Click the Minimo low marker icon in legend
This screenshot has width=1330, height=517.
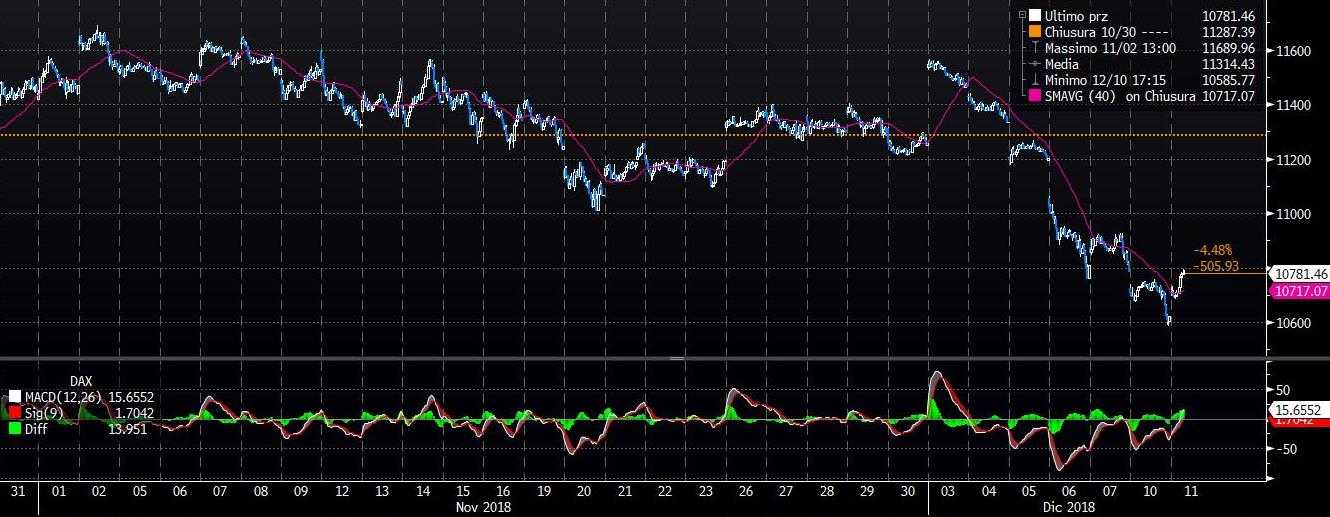[1034, 80]
